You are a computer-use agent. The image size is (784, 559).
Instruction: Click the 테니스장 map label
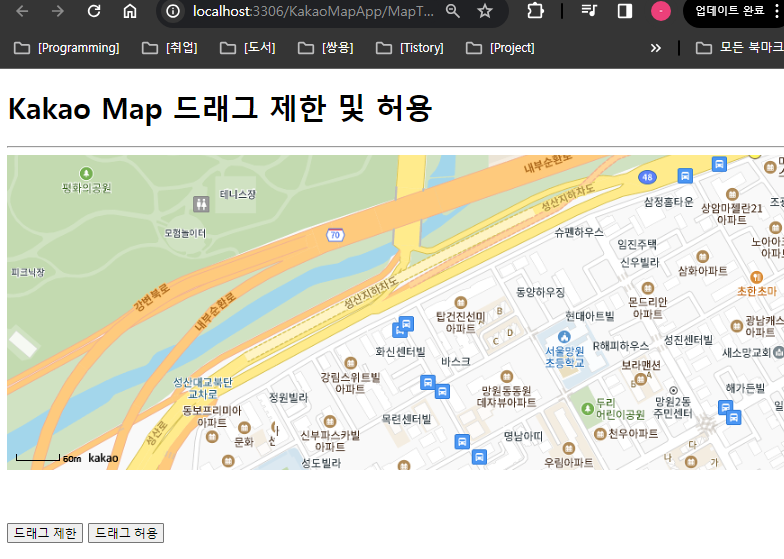pyautogui.click(x=238, y=194)
